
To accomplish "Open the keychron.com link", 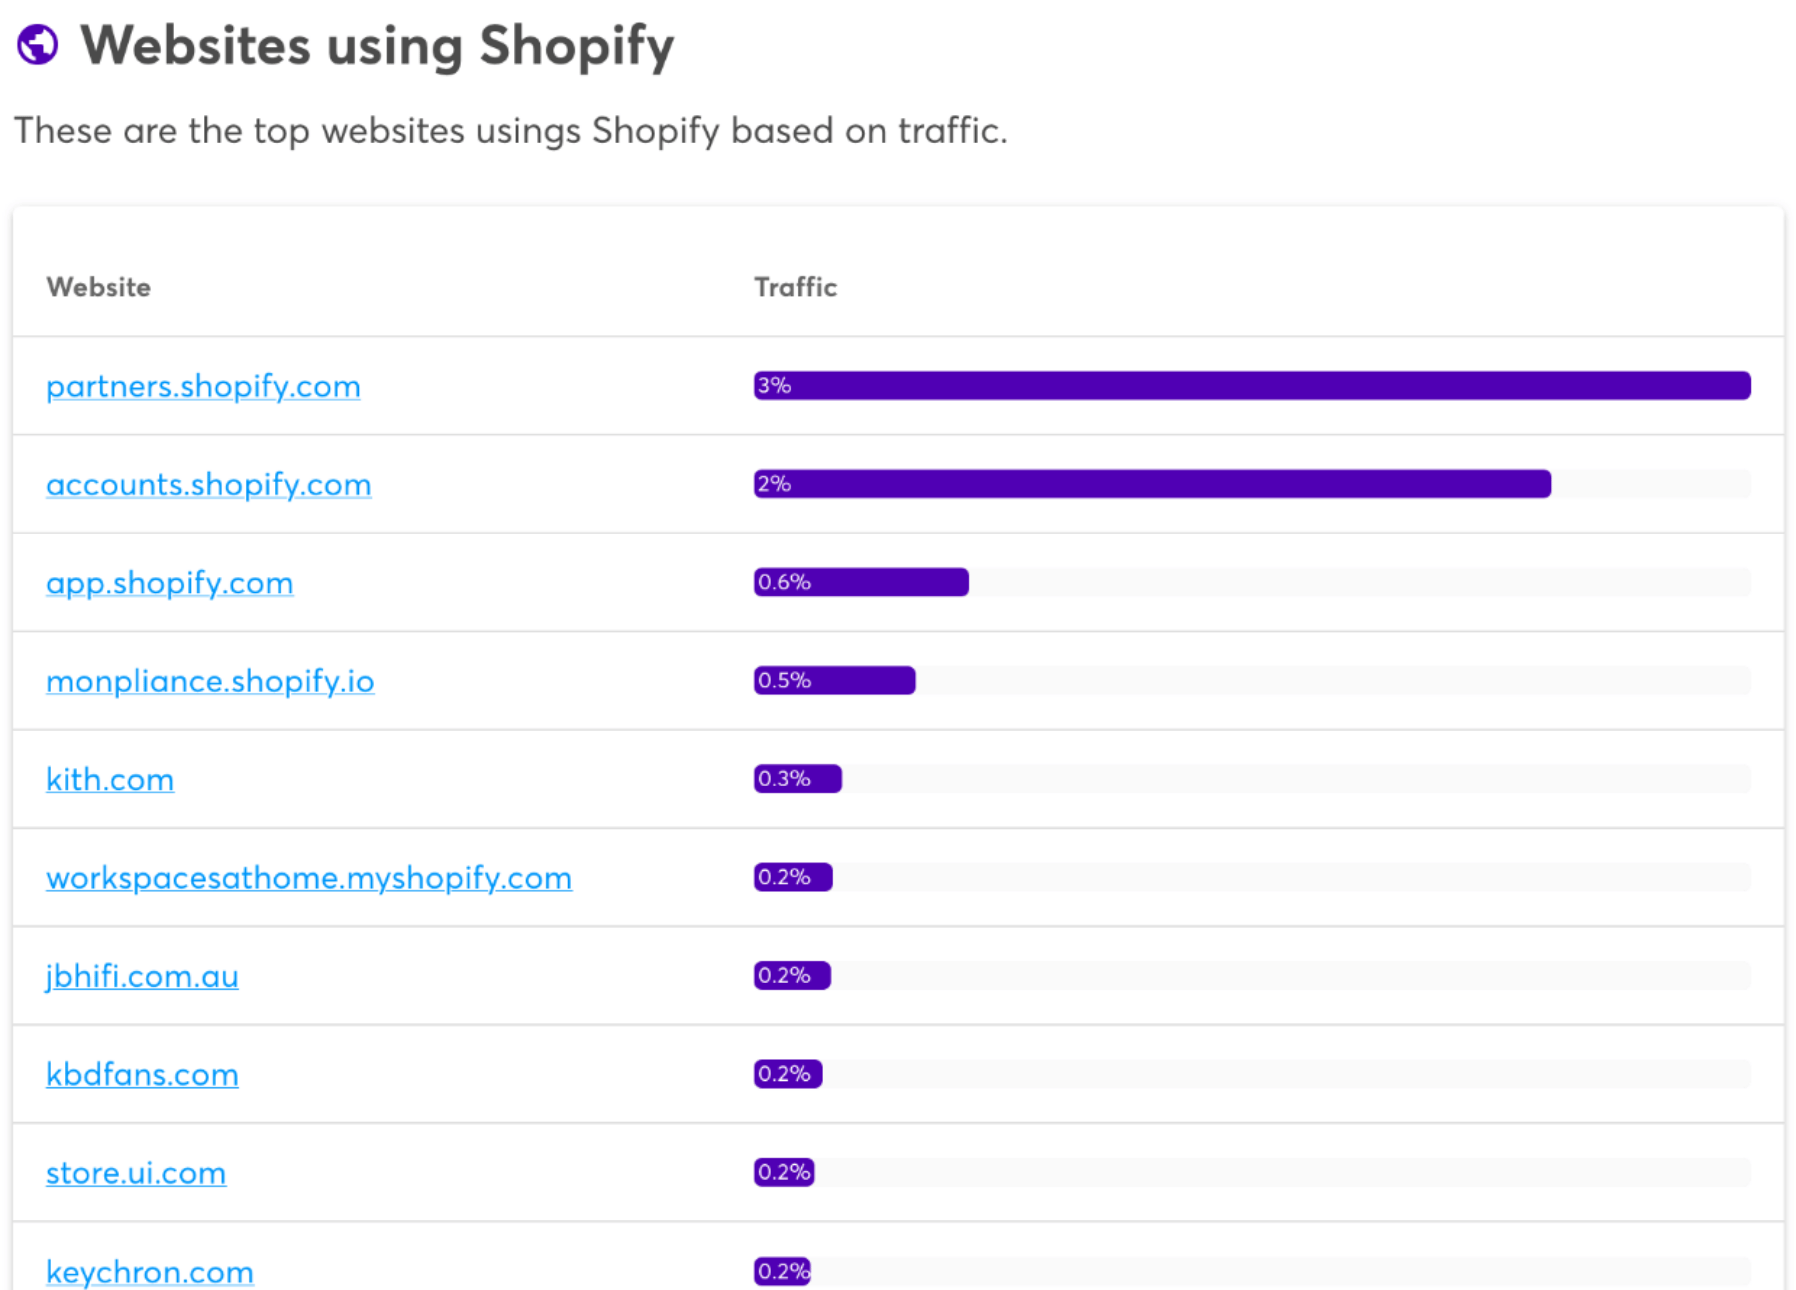I will (150, 1271).
